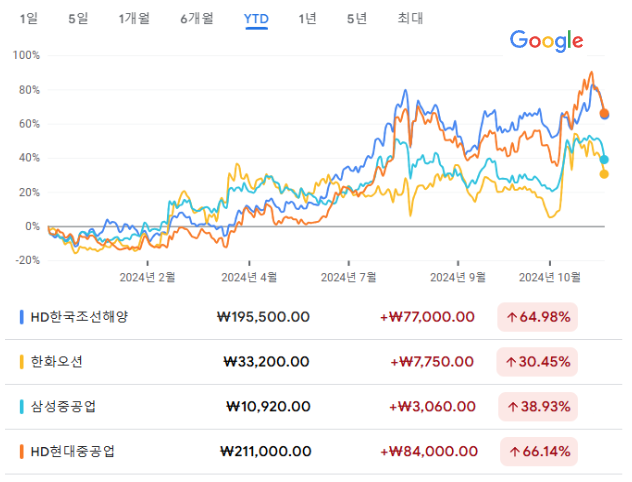The height and width of the screenshot is (482, 632).
Task: Click the YTD tab
Action: coord(257,18)
